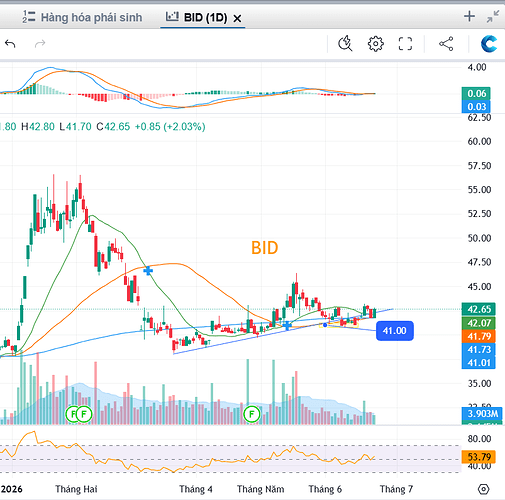The height and width of the screenshot is (500, 505).
Task: Click the blue C logo icon
Action: pos(489,44)
